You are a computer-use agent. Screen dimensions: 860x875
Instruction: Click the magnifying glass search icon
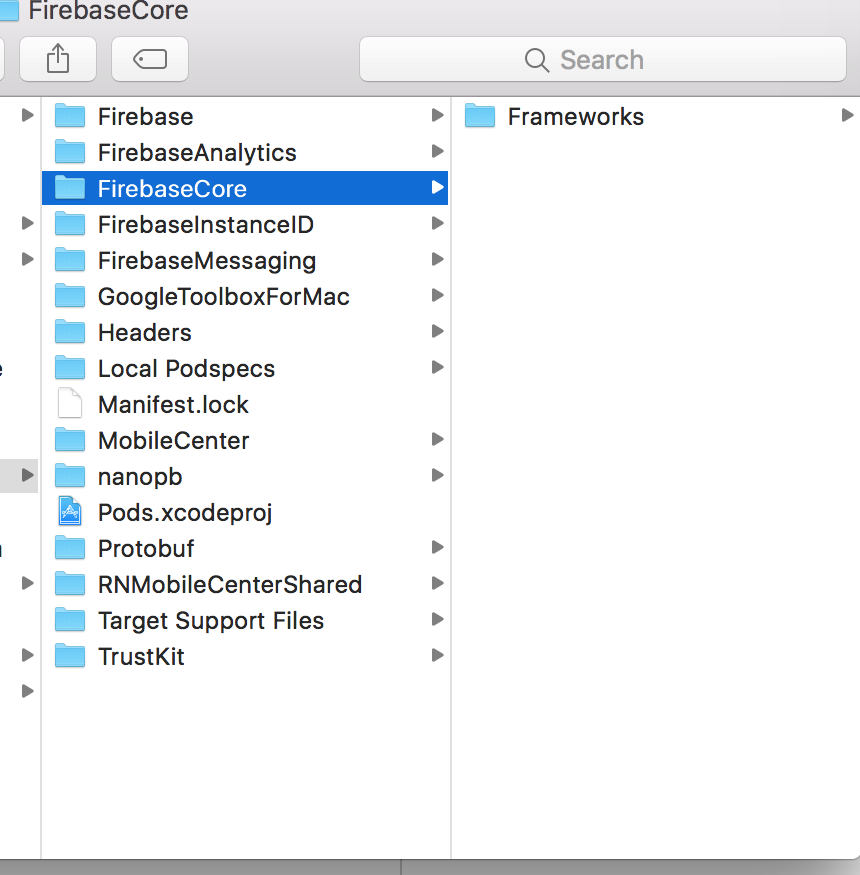point(537,60)
